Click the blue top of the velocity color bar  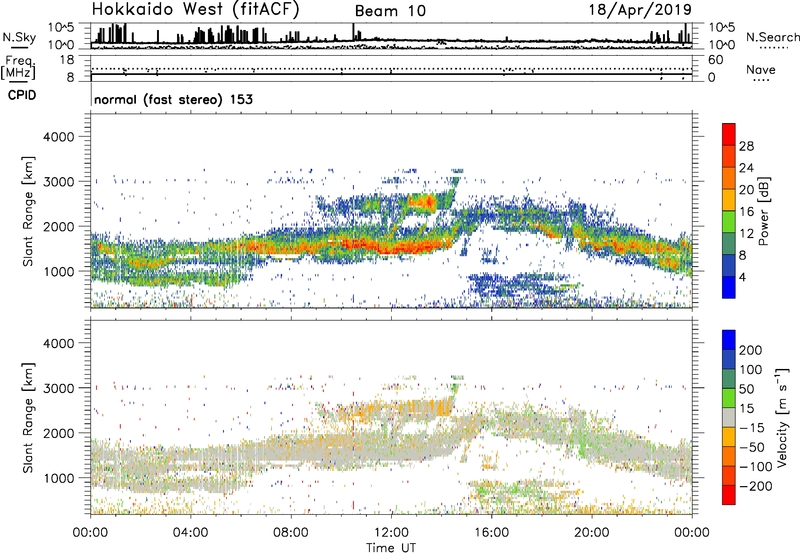(729, 340)
